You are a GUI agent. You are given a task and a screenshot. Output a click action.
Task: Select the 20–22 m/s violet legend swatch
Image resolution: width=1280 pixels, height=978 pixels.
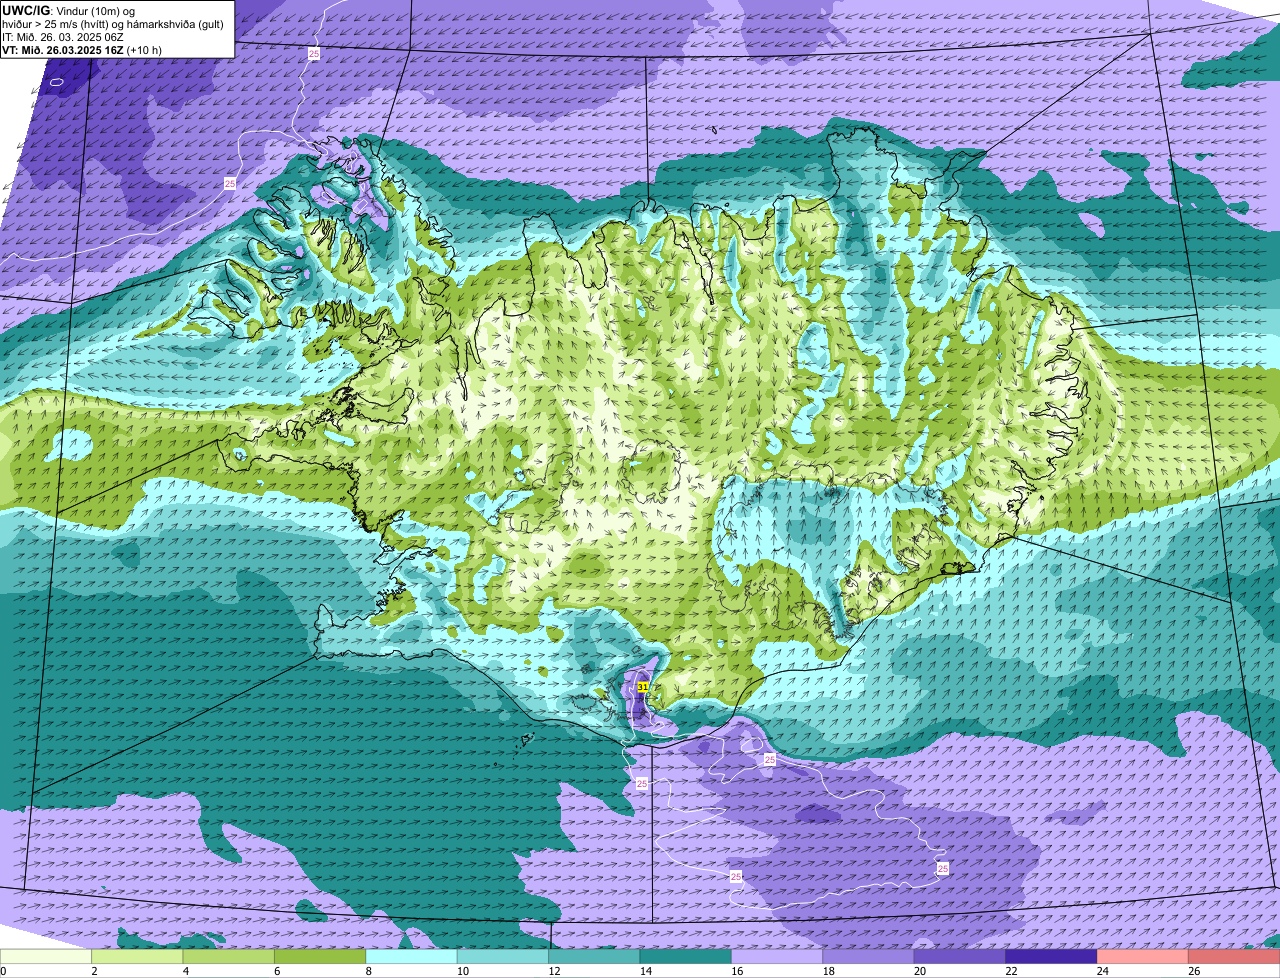(x=960, y=956)
